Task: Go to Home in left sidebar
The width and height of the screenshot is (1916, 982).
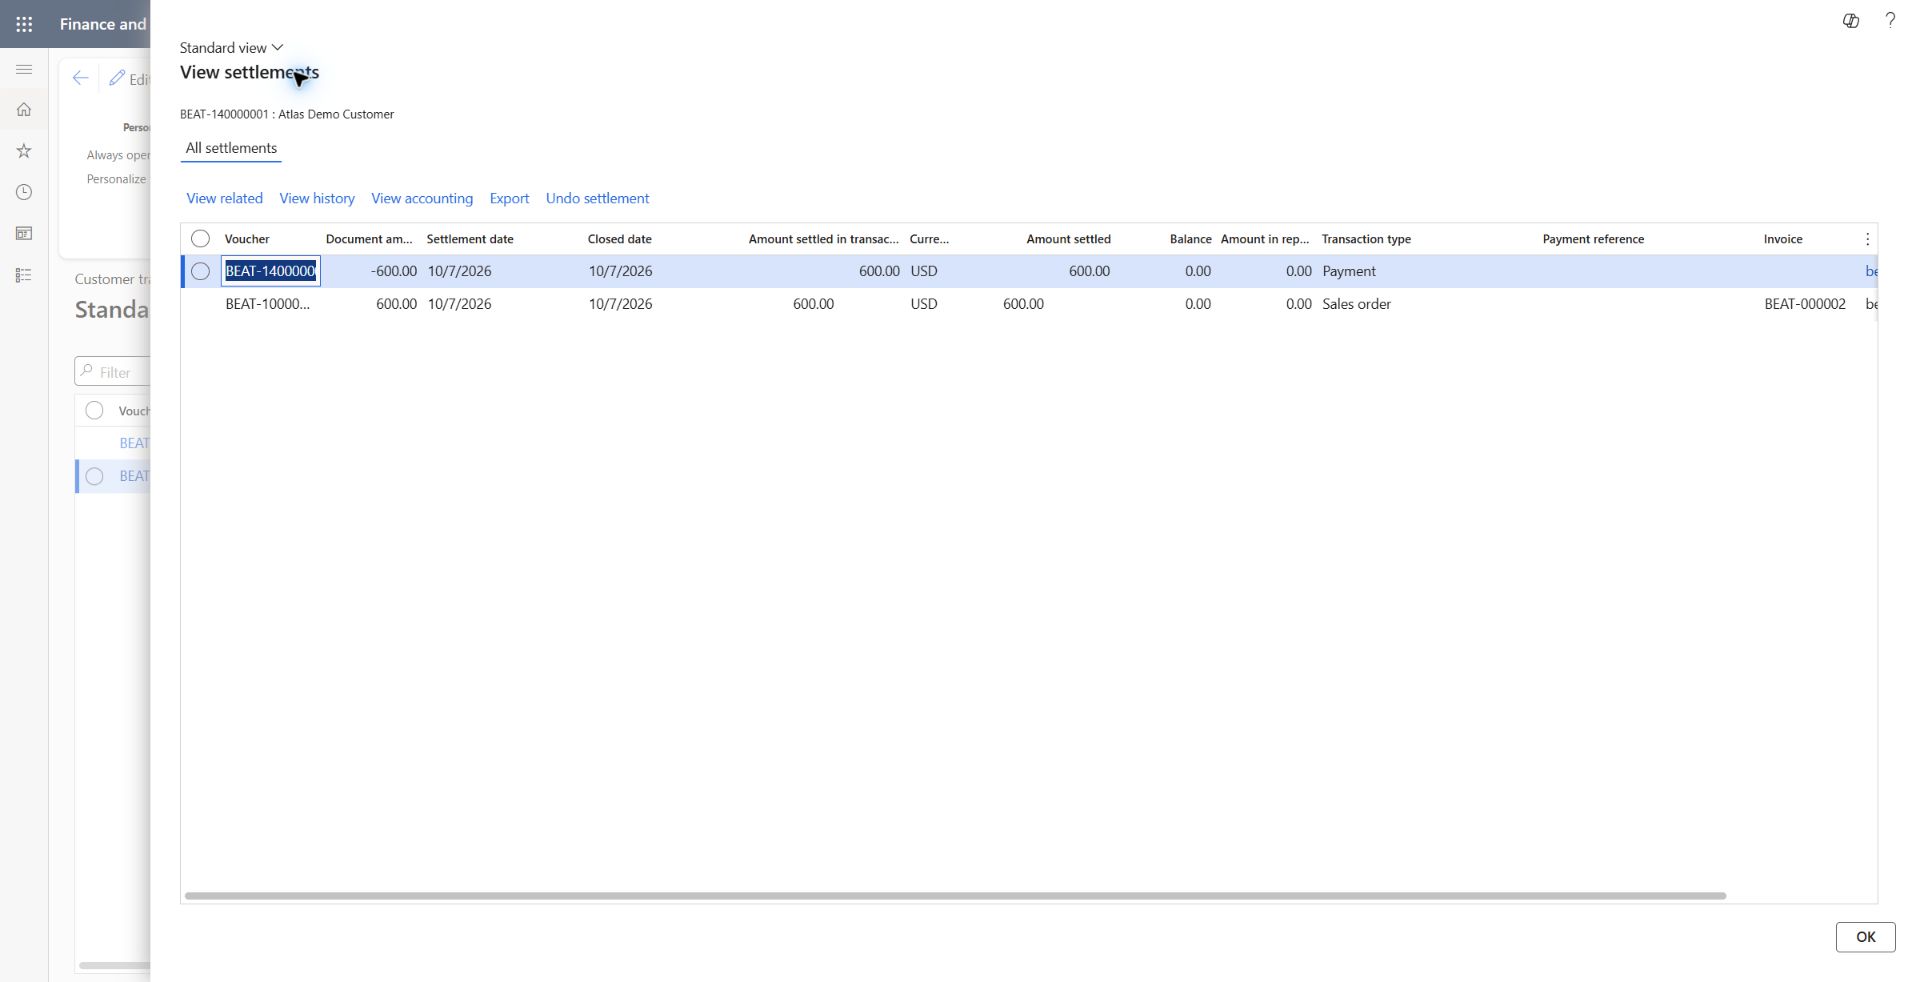Action: [x=24, y=110]
